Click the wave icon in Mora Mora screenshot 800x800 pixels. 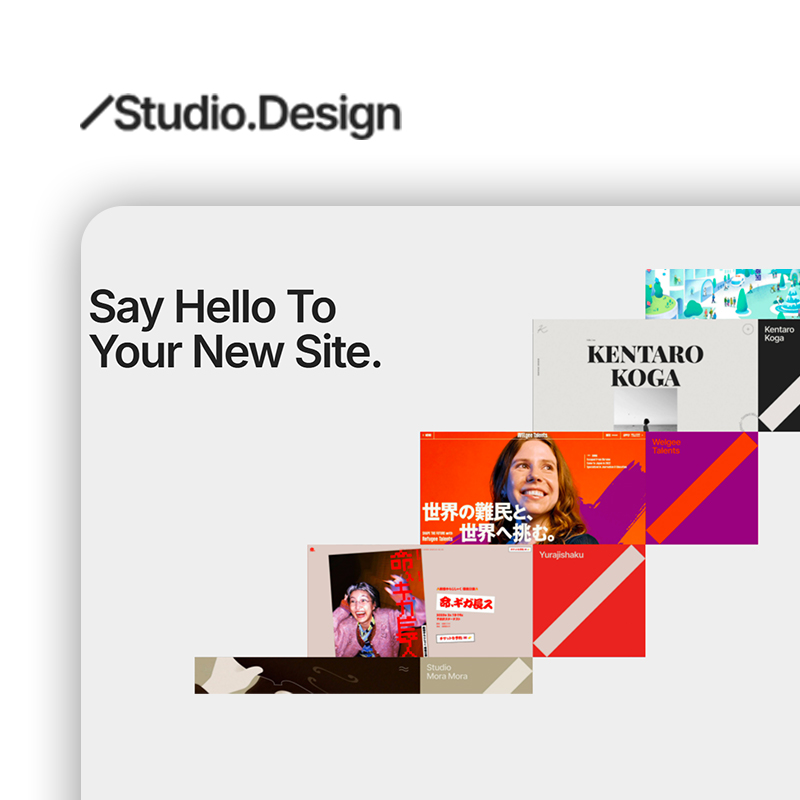(x=404, y=669)
